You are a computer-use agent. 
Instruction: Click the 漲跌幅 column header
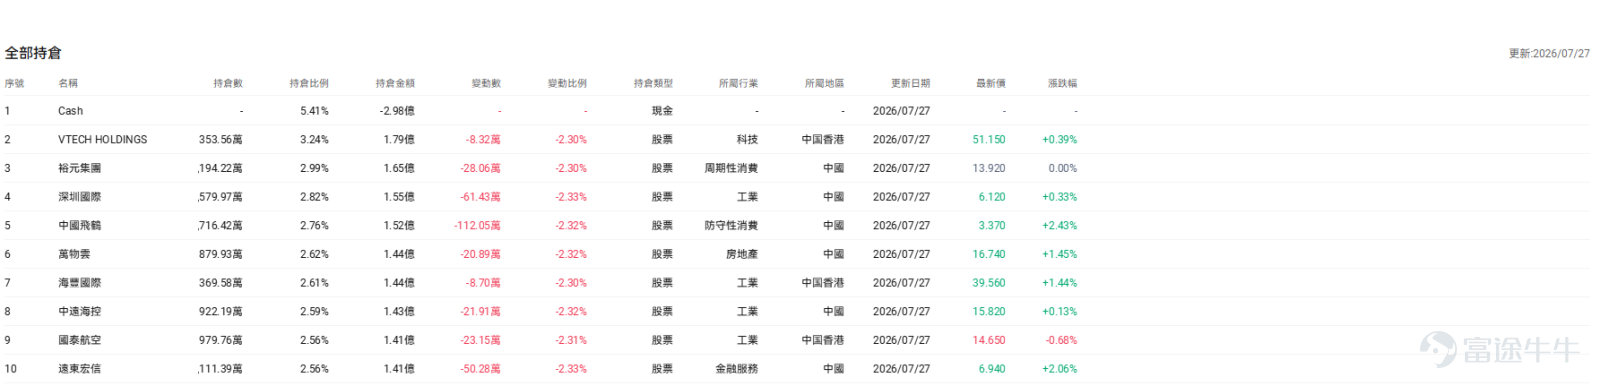[1062, 83]
